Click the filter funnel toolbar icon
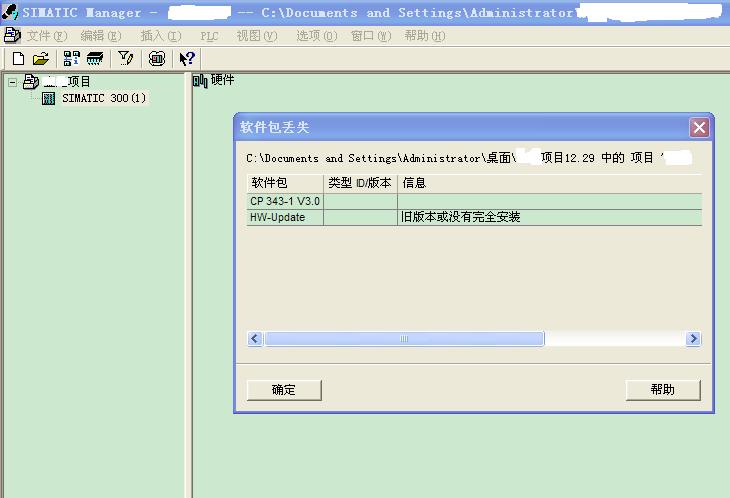 [125, 59]
